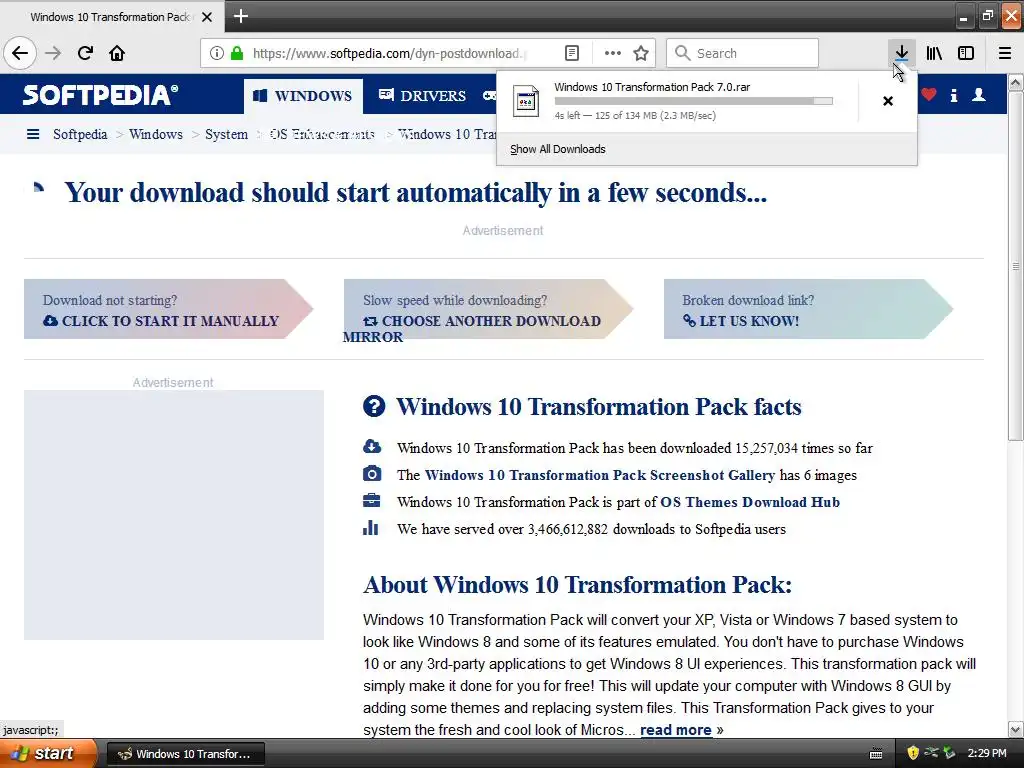Click the question mark facts icon
Screen dimensions: 1024x768
[x=374, y=406]
